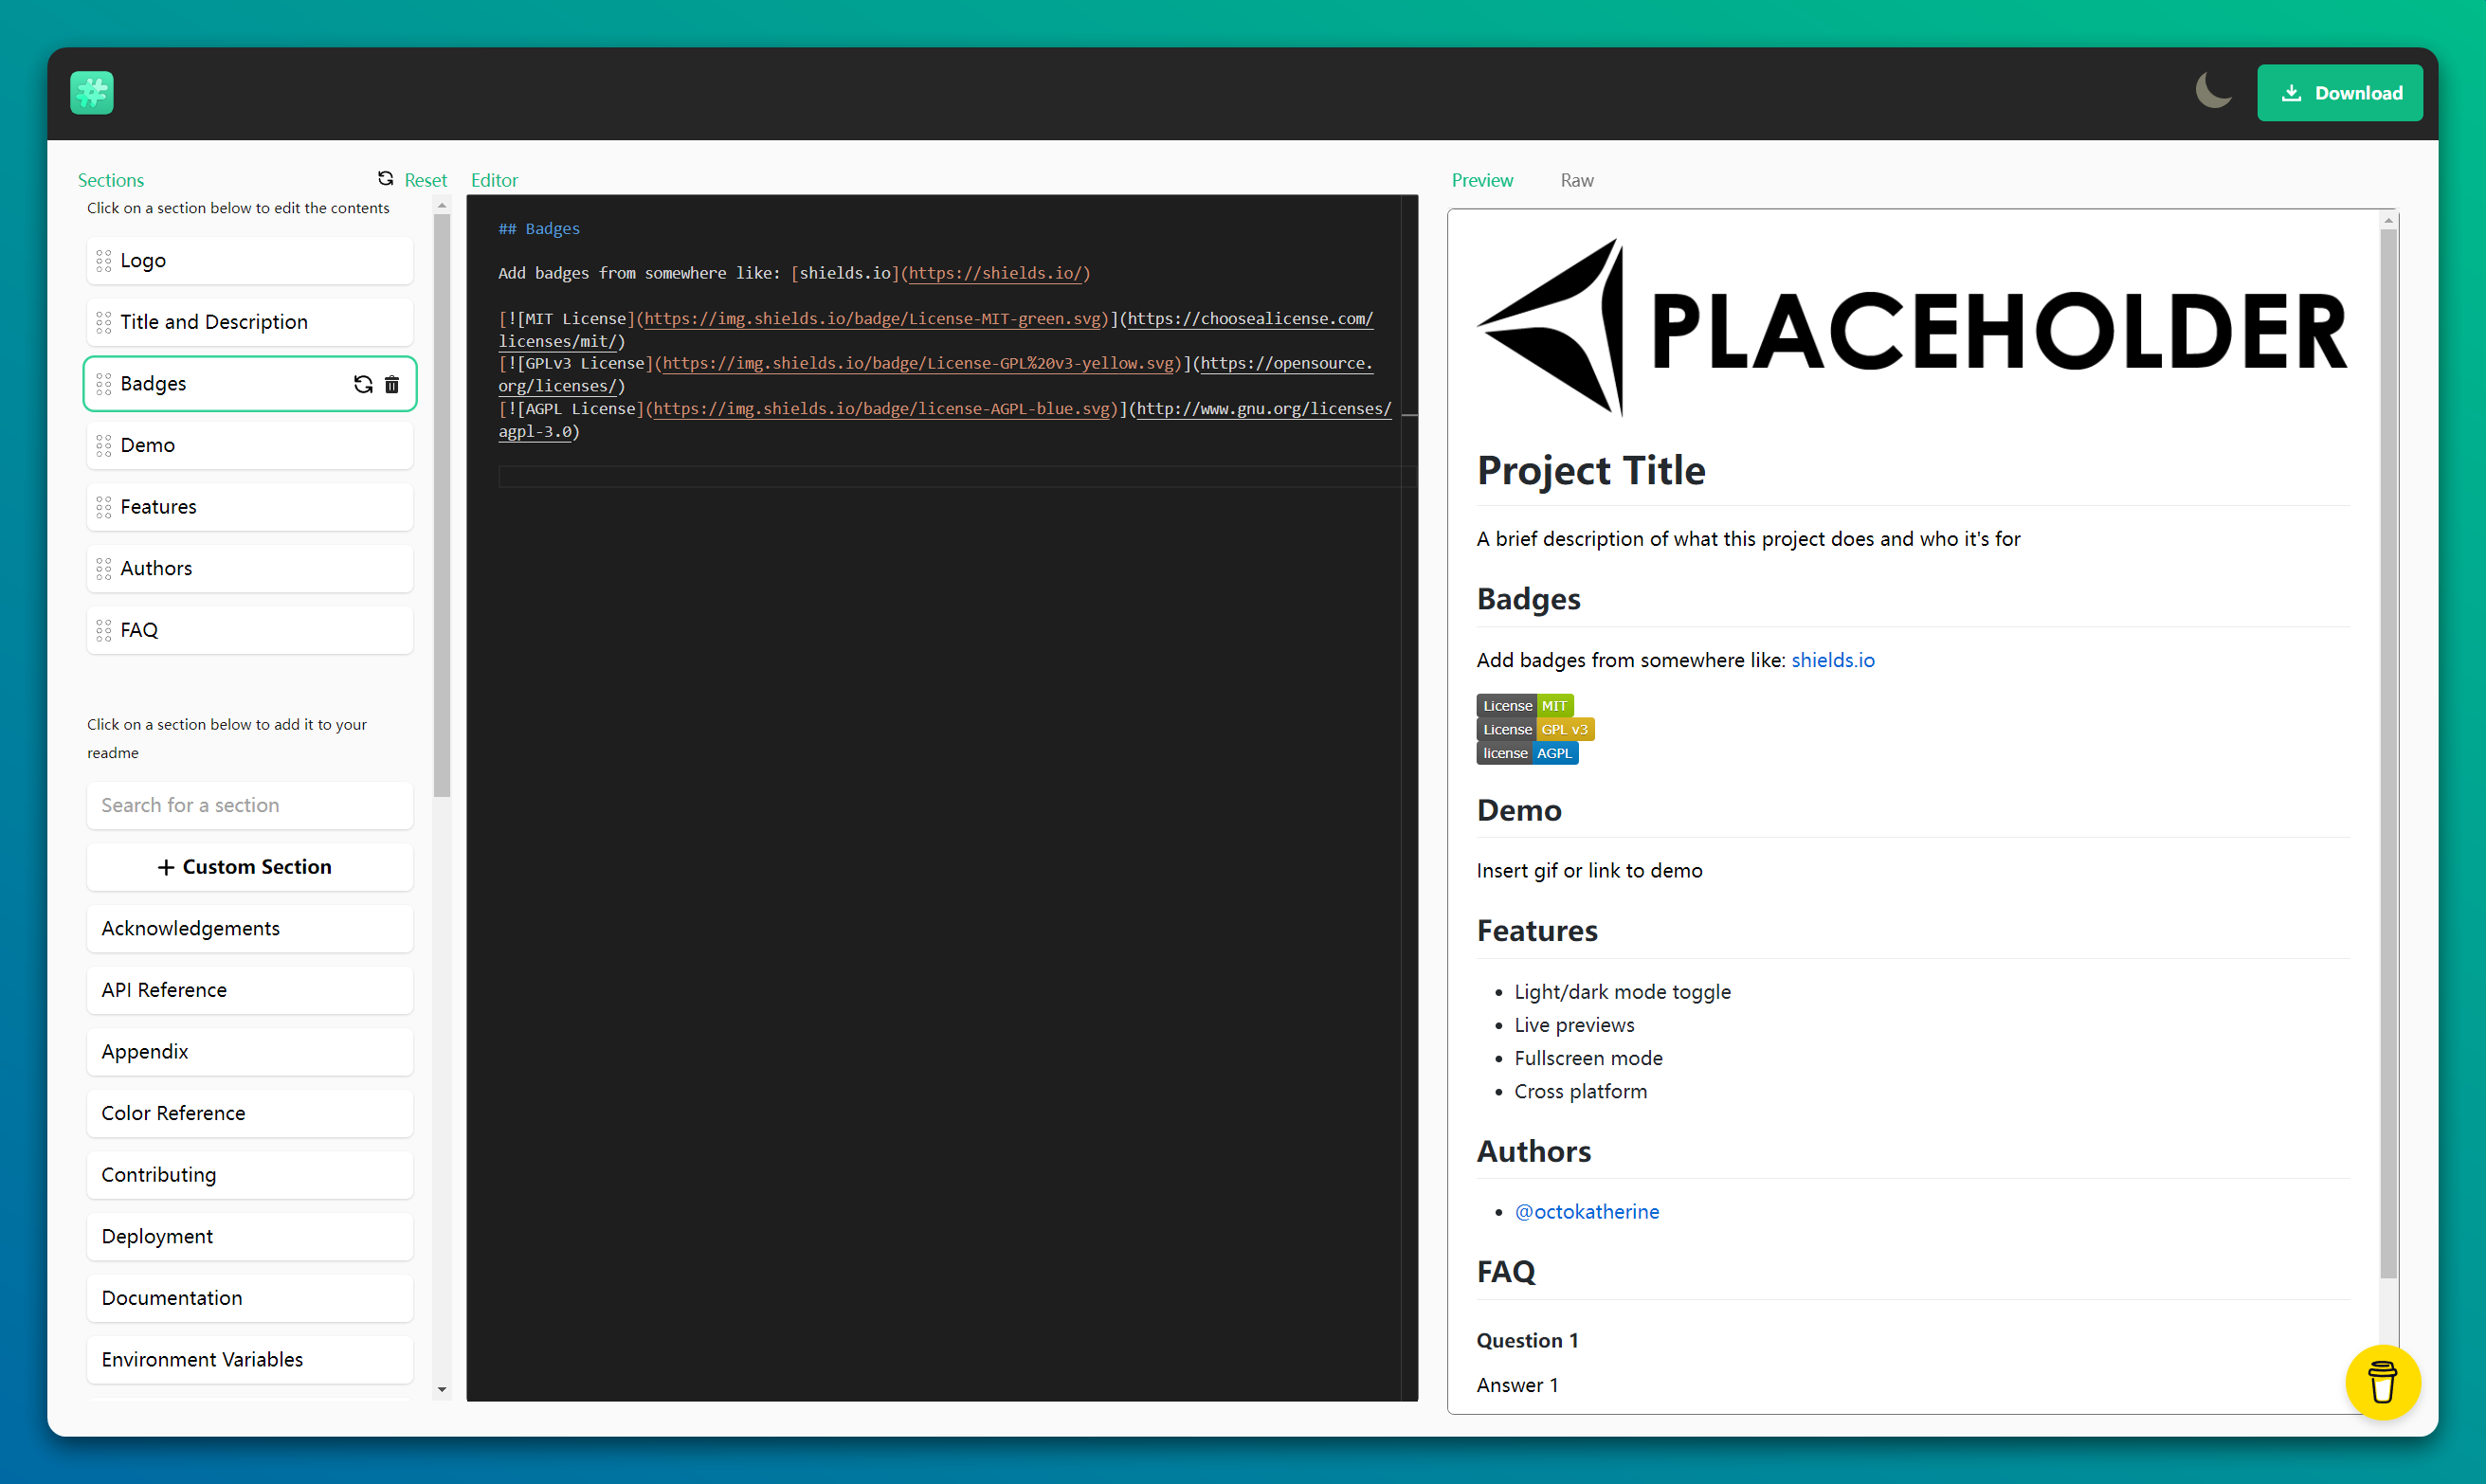Click the Sections column heading
The width and height of the screenshot is (2486, 1484).
tap(111, 180)
